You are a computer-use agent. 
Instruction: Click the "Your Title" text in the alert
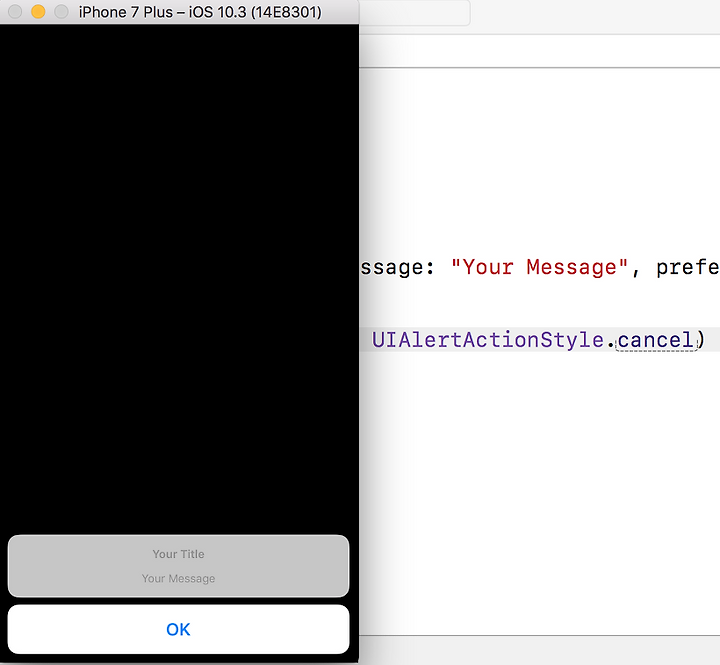click(178, 554)
